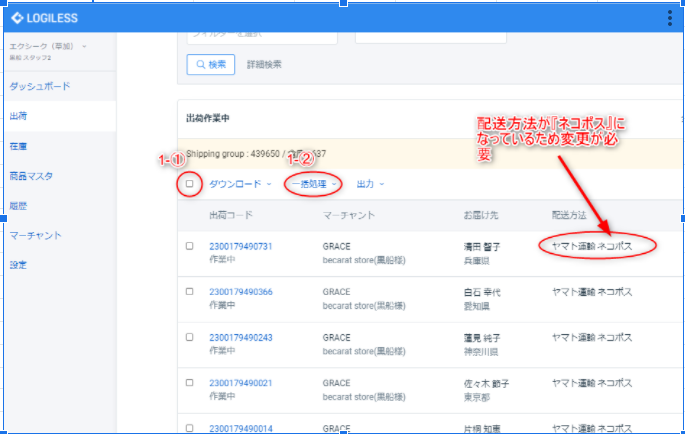Open 詳細検索 advanced search
Image resolution: width=685 pixels, height=434 pixels.
click(x=264, y=65)
